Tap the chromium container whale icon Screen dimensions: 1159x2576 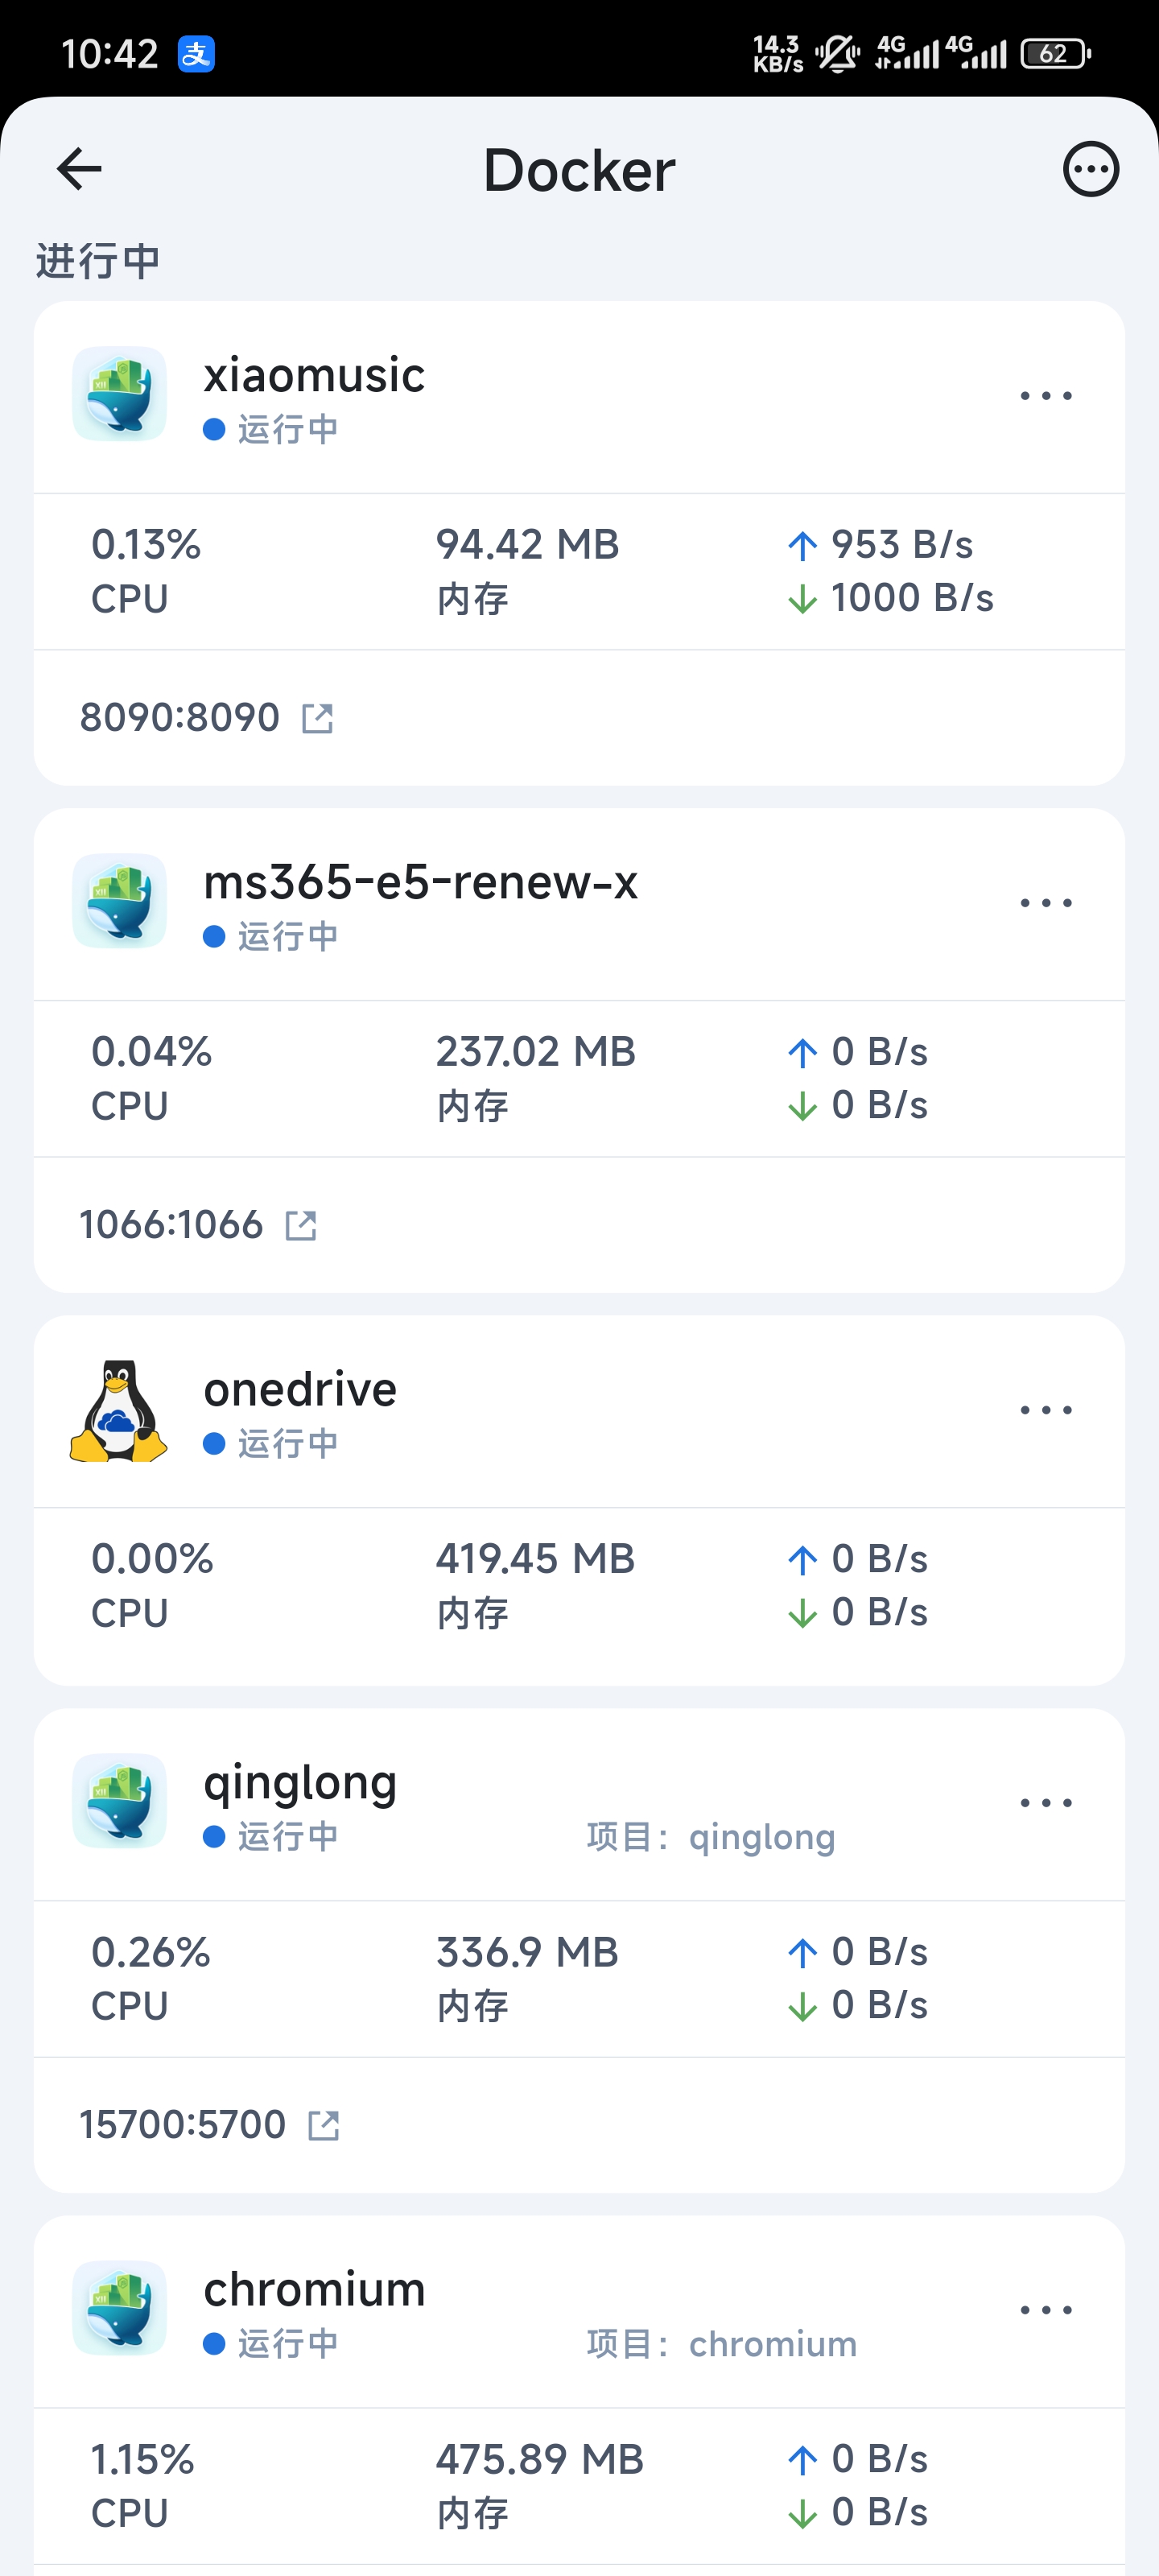pyautogui.click(x=119, y=2308)
